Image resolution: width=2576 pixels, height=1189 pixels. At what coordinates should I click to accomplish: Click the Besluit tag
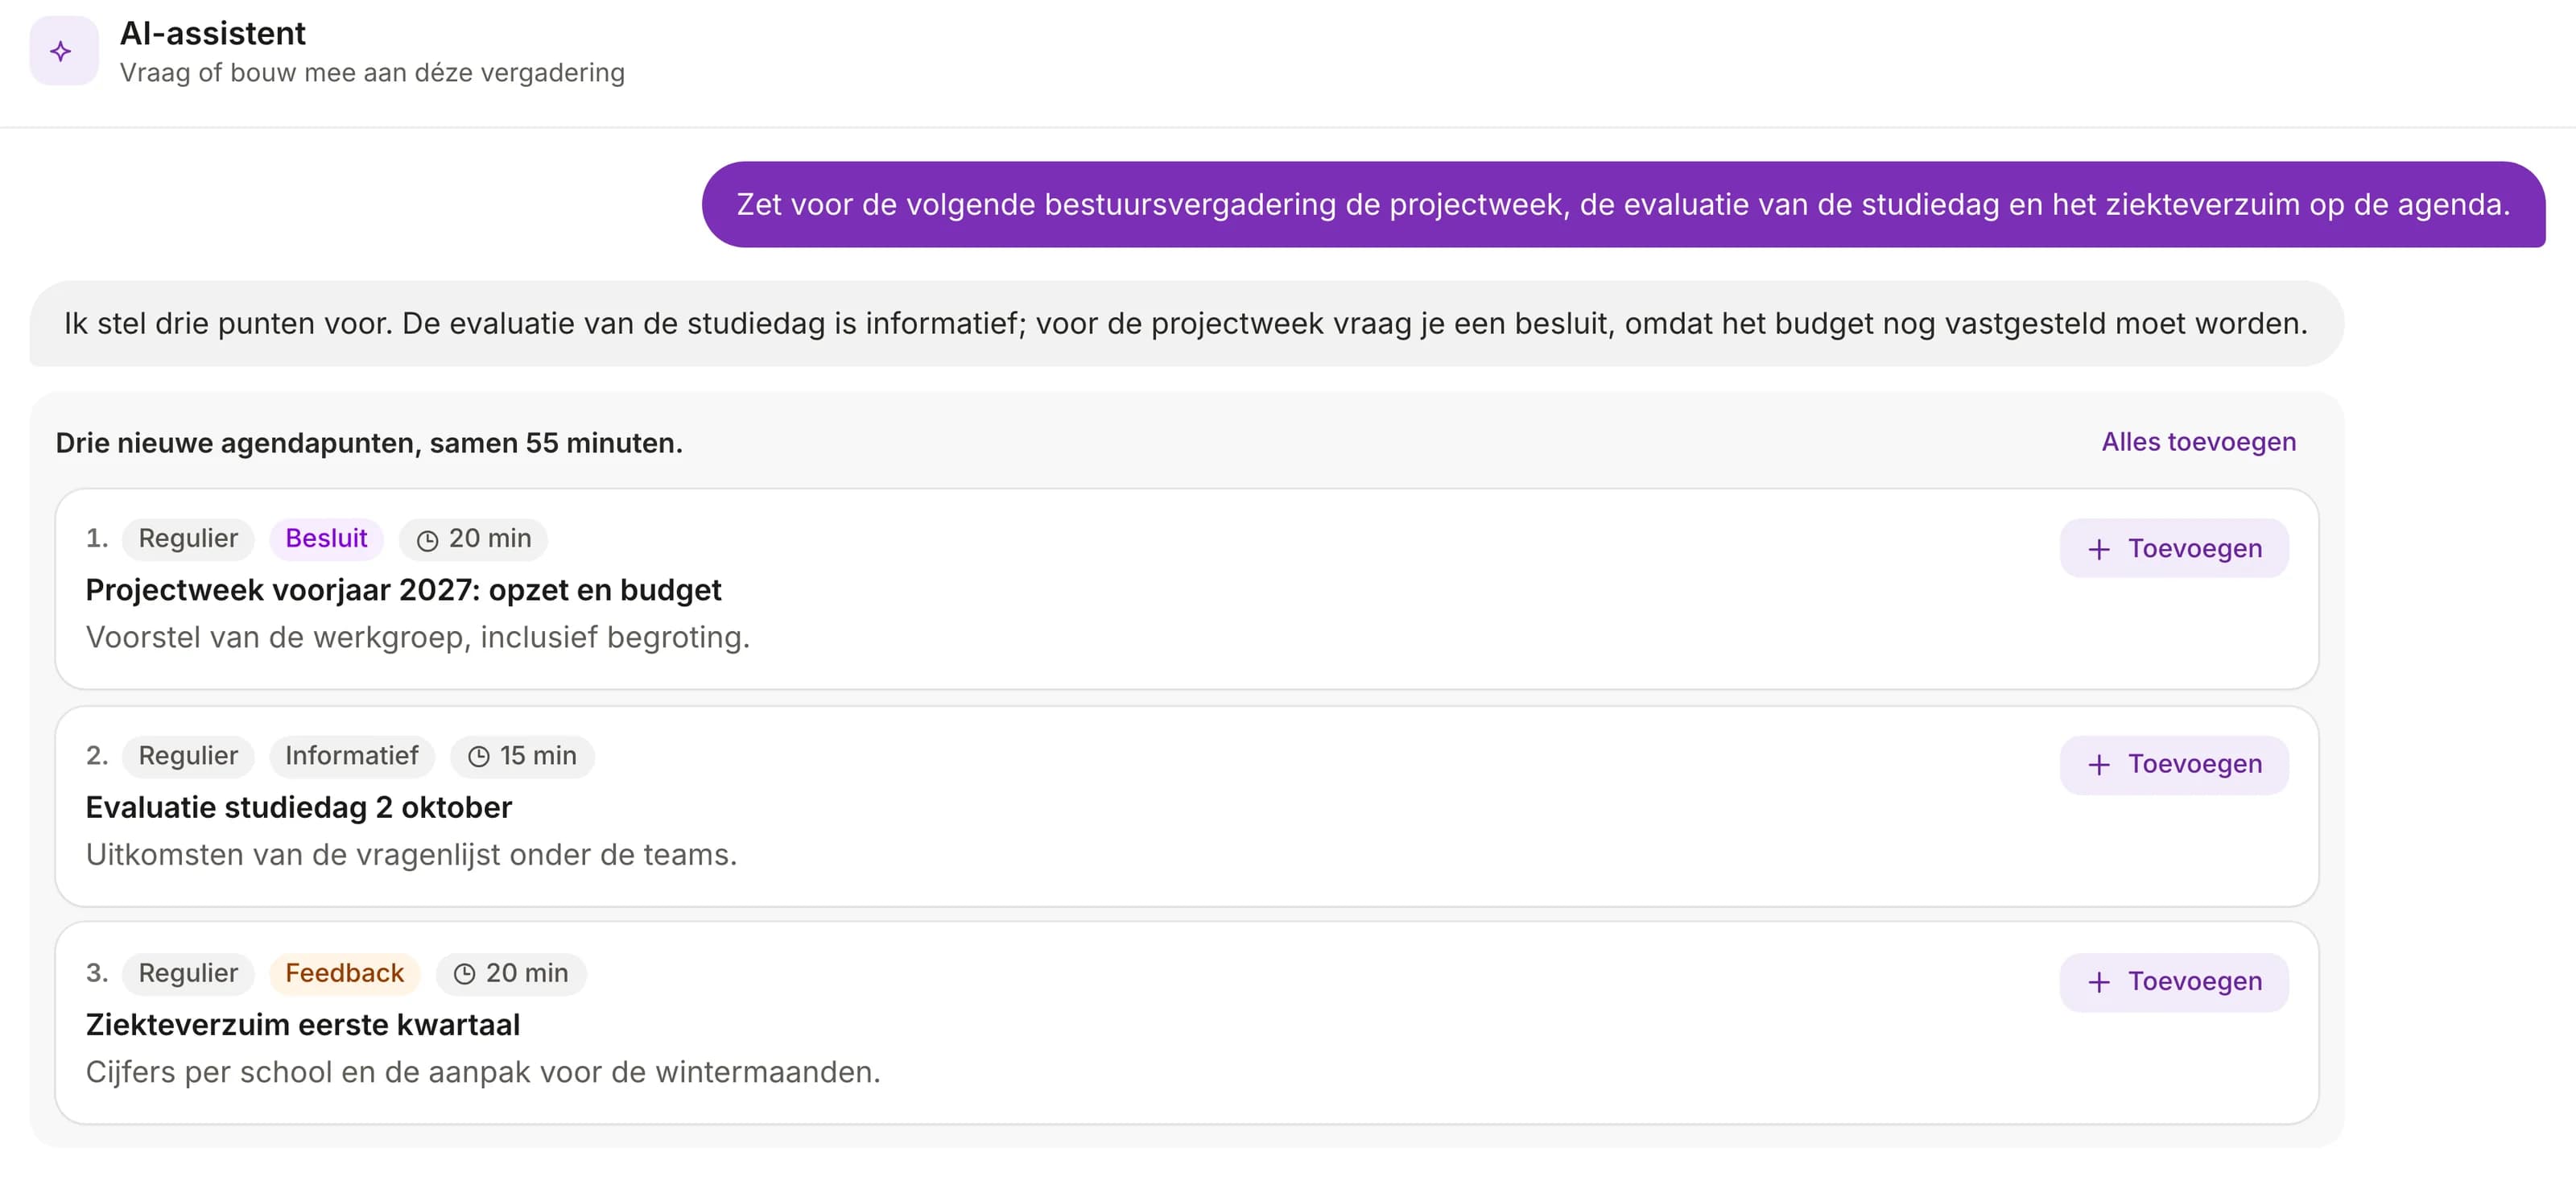(326, 539)
